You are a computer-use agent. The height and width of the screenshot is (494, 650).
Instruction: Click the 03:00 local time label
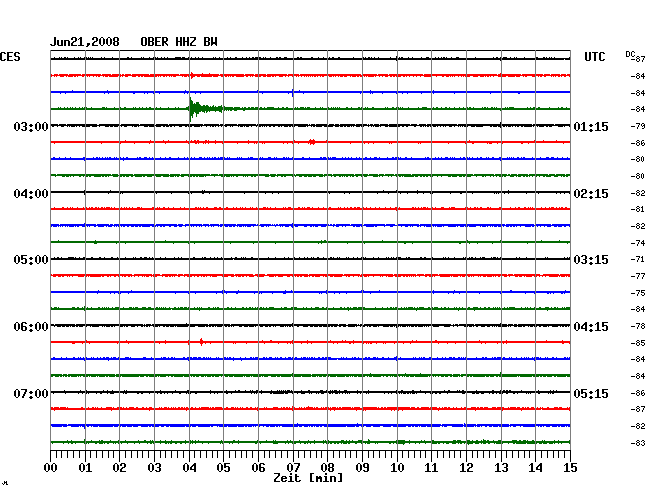pos(31,126)
